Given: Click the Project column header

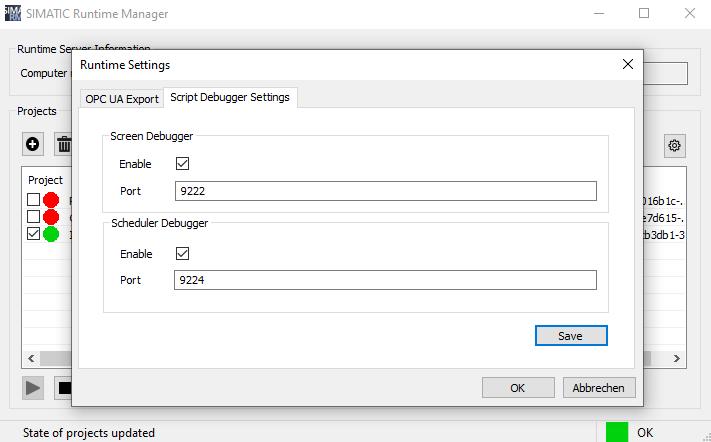Looking at the screenshot, I should 45,180.
